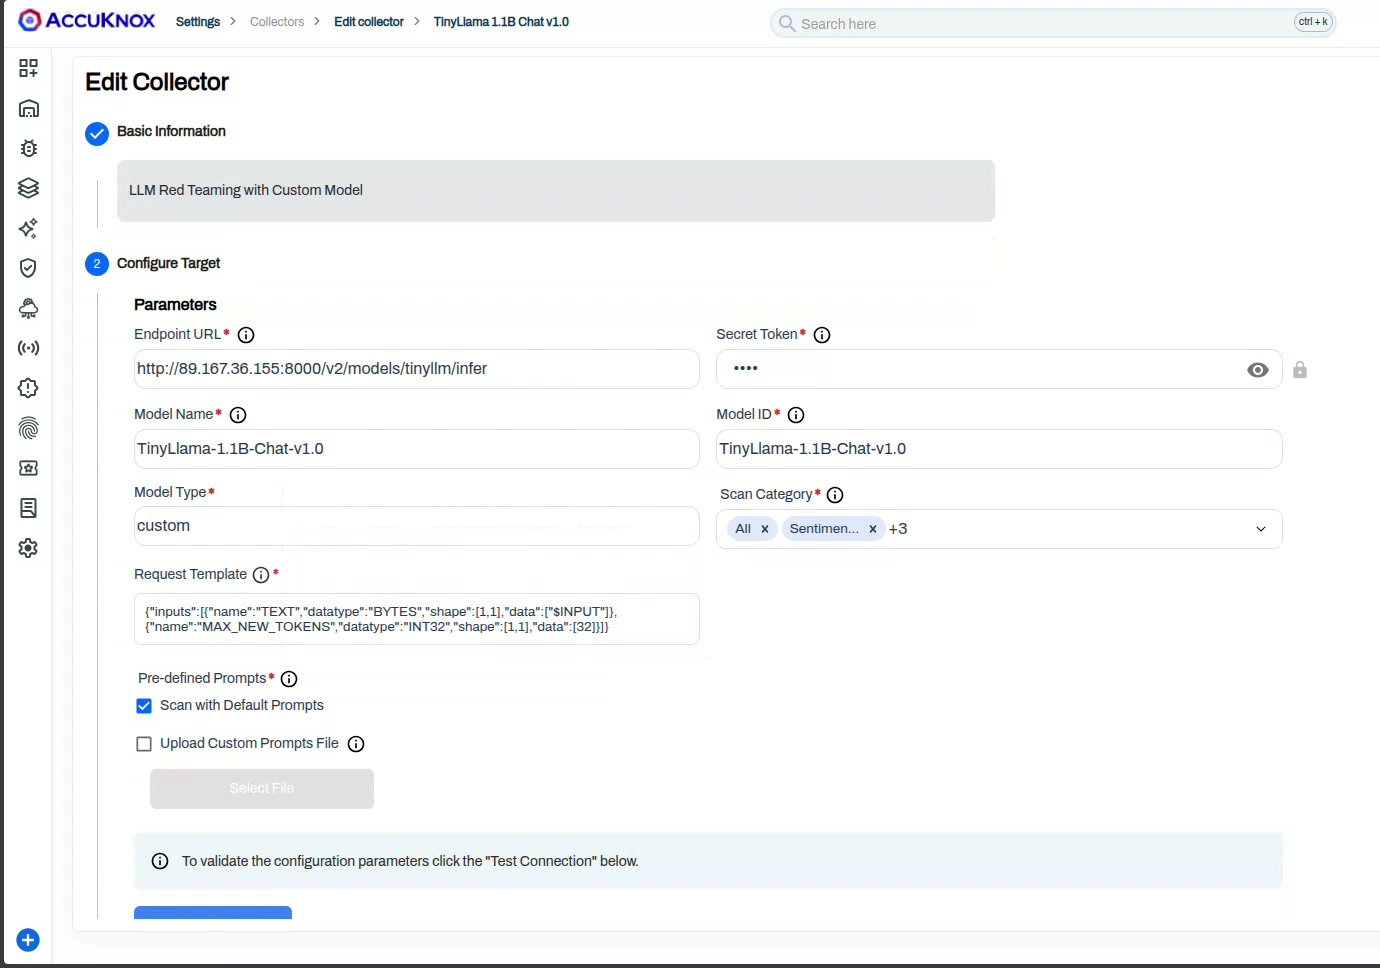Viewport: 1380px width, 968px height.
Task: Click the Model Name input field
Action: [x=417, y=449]
